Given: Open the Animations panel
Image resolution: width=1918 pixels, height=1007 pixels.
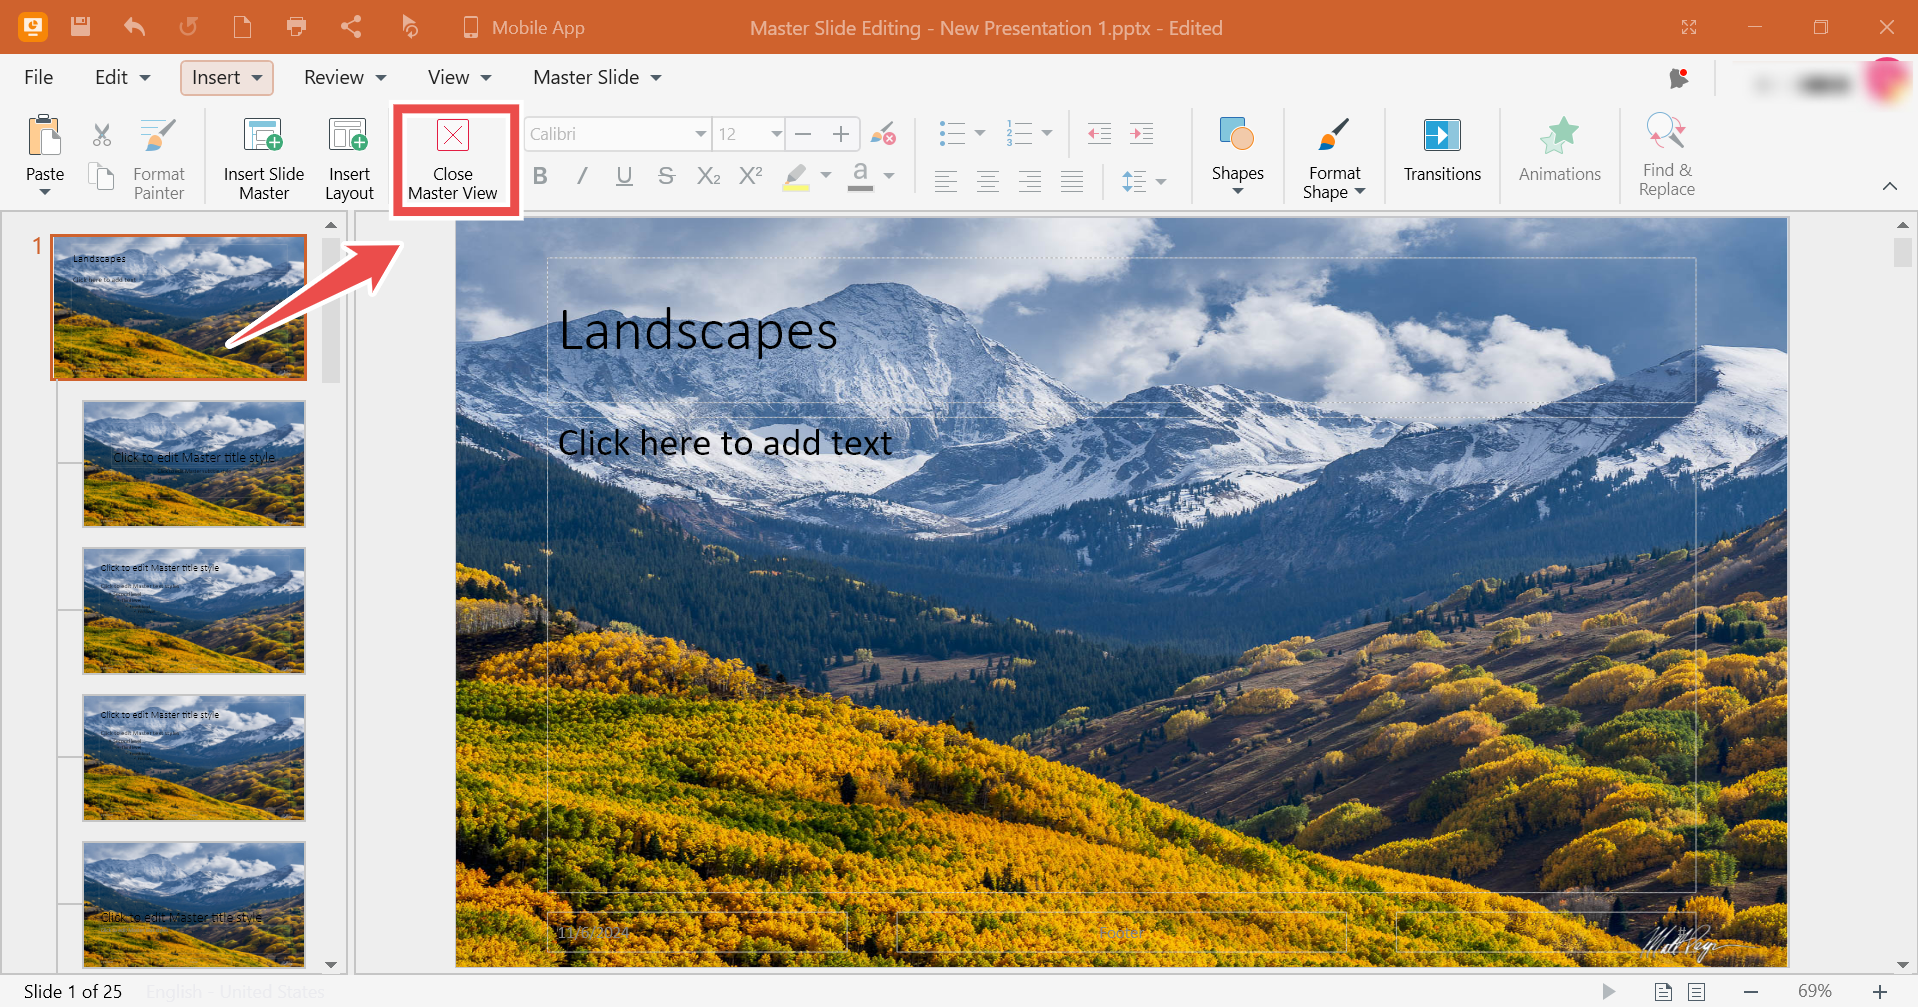Looking at the screenshot, I should pos(1560,150).
